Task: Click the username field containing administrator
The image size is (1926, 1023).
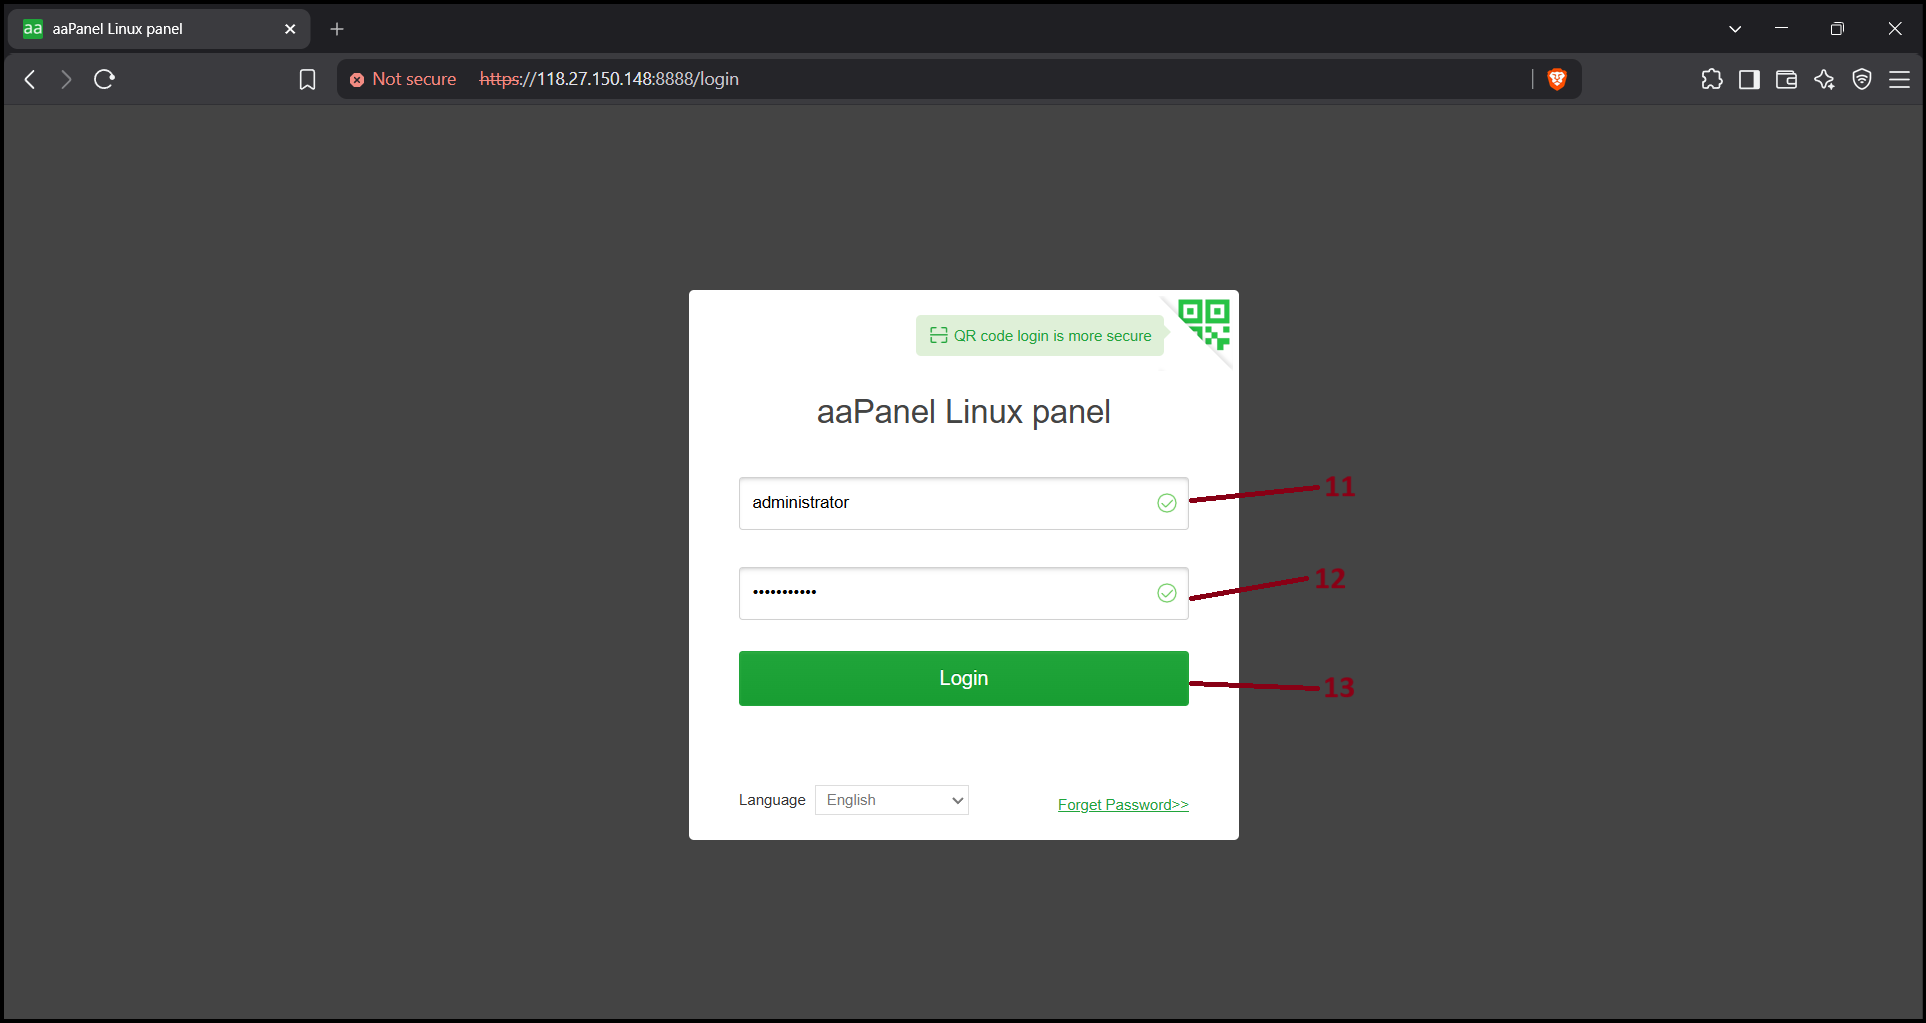Action: click(963, 503)
